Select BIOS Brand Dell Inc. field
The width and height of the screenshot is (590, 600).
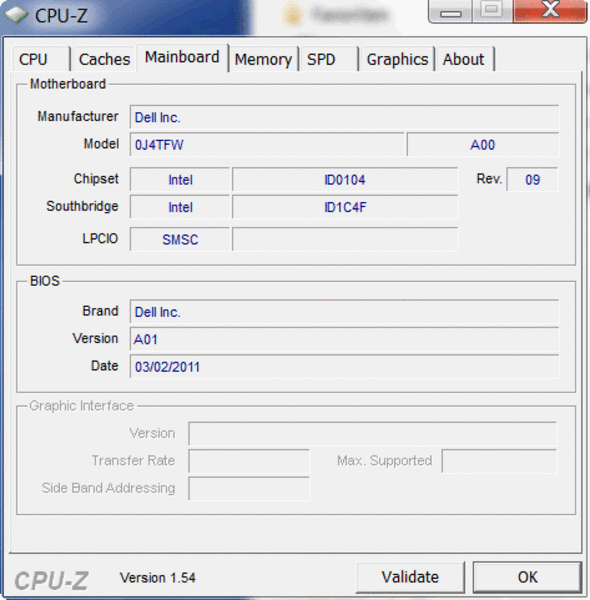pos(344,312)
